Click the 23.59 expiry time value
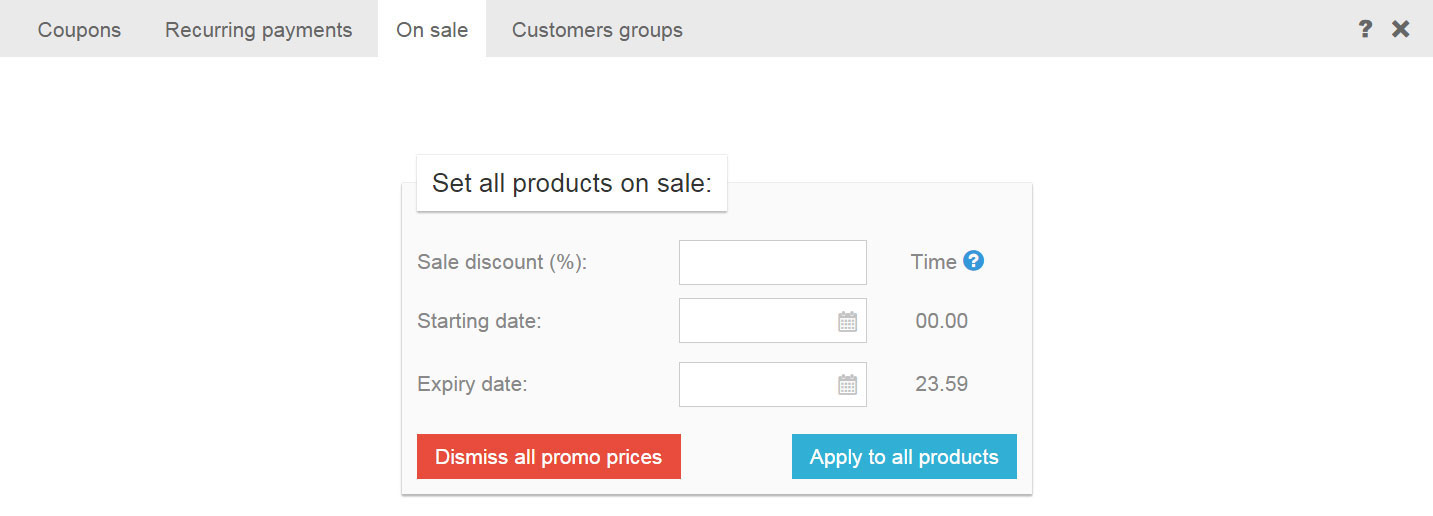 (942, 384)
